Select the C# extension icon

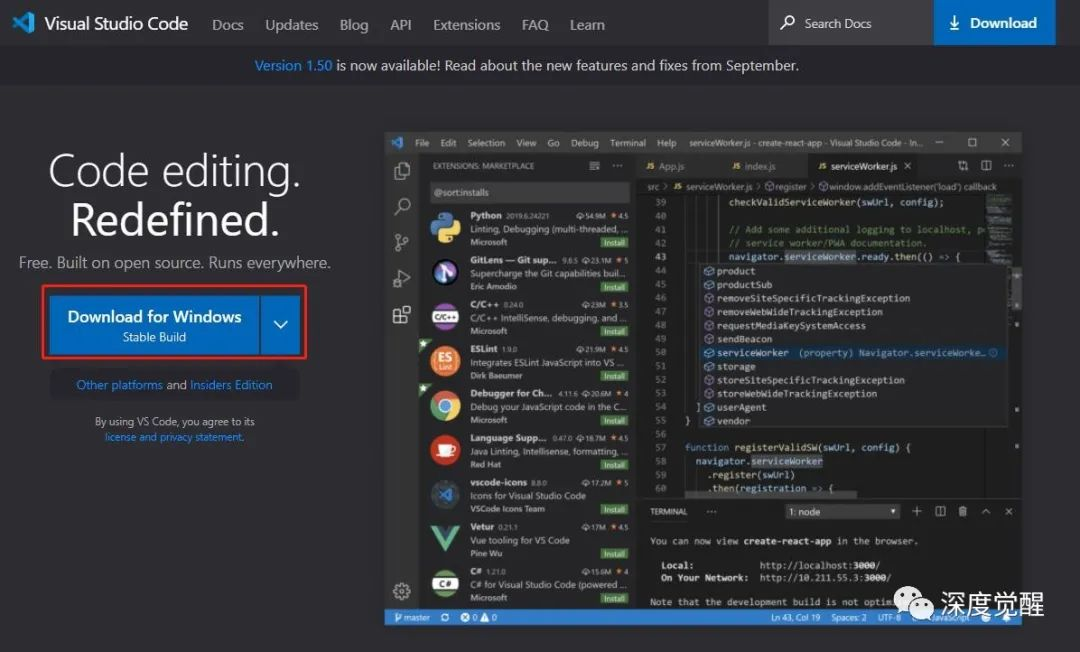click(445, 583)
